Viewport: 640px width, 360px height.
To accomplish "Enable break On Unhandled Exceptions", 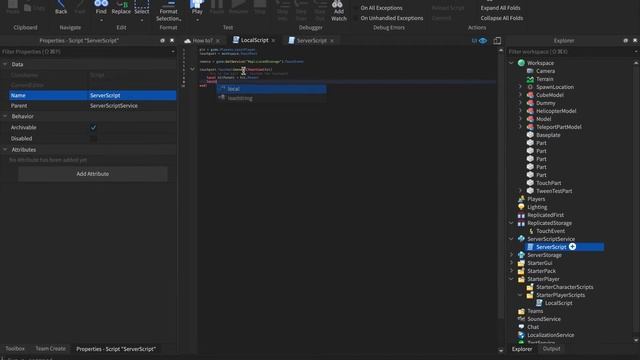I will [392, 18].
